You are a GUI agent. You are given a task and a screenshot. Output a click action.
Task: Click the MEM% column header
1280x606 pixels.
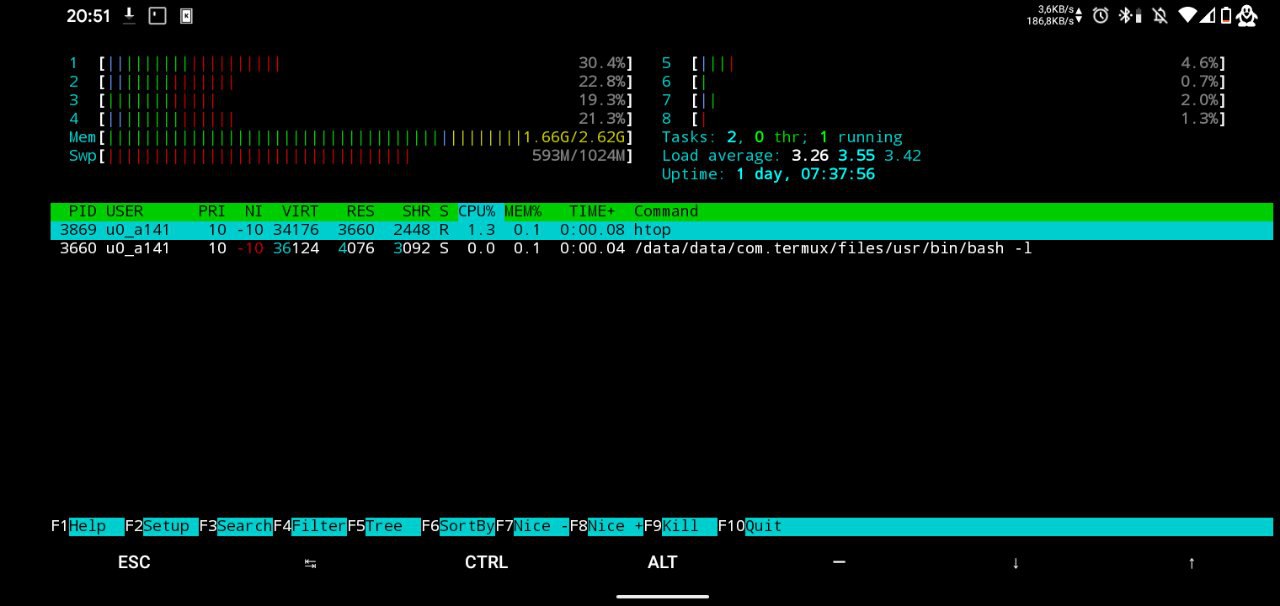coord(523,211)
